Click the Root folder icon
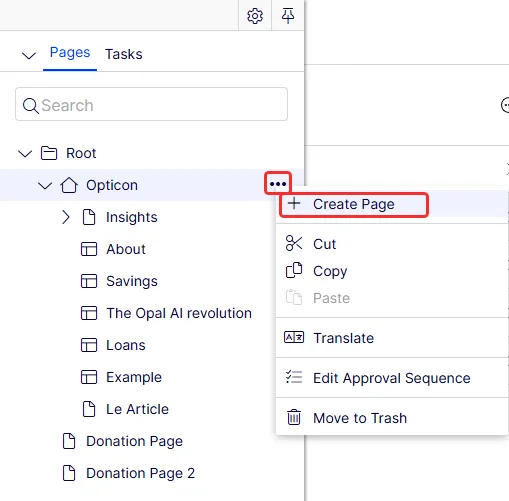509x501 pixels. (49, 153)
